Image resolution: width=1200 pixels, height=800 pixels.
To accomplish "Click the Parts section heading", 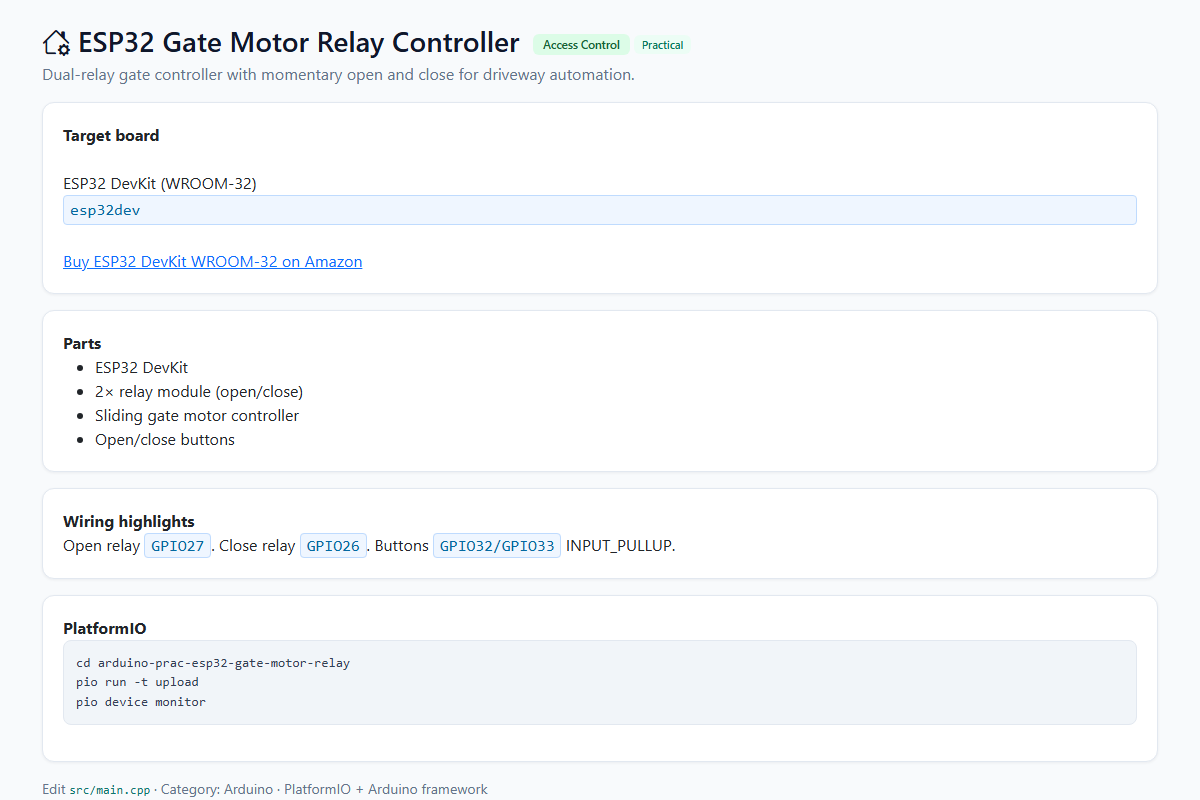I will (x=82, y=344).
